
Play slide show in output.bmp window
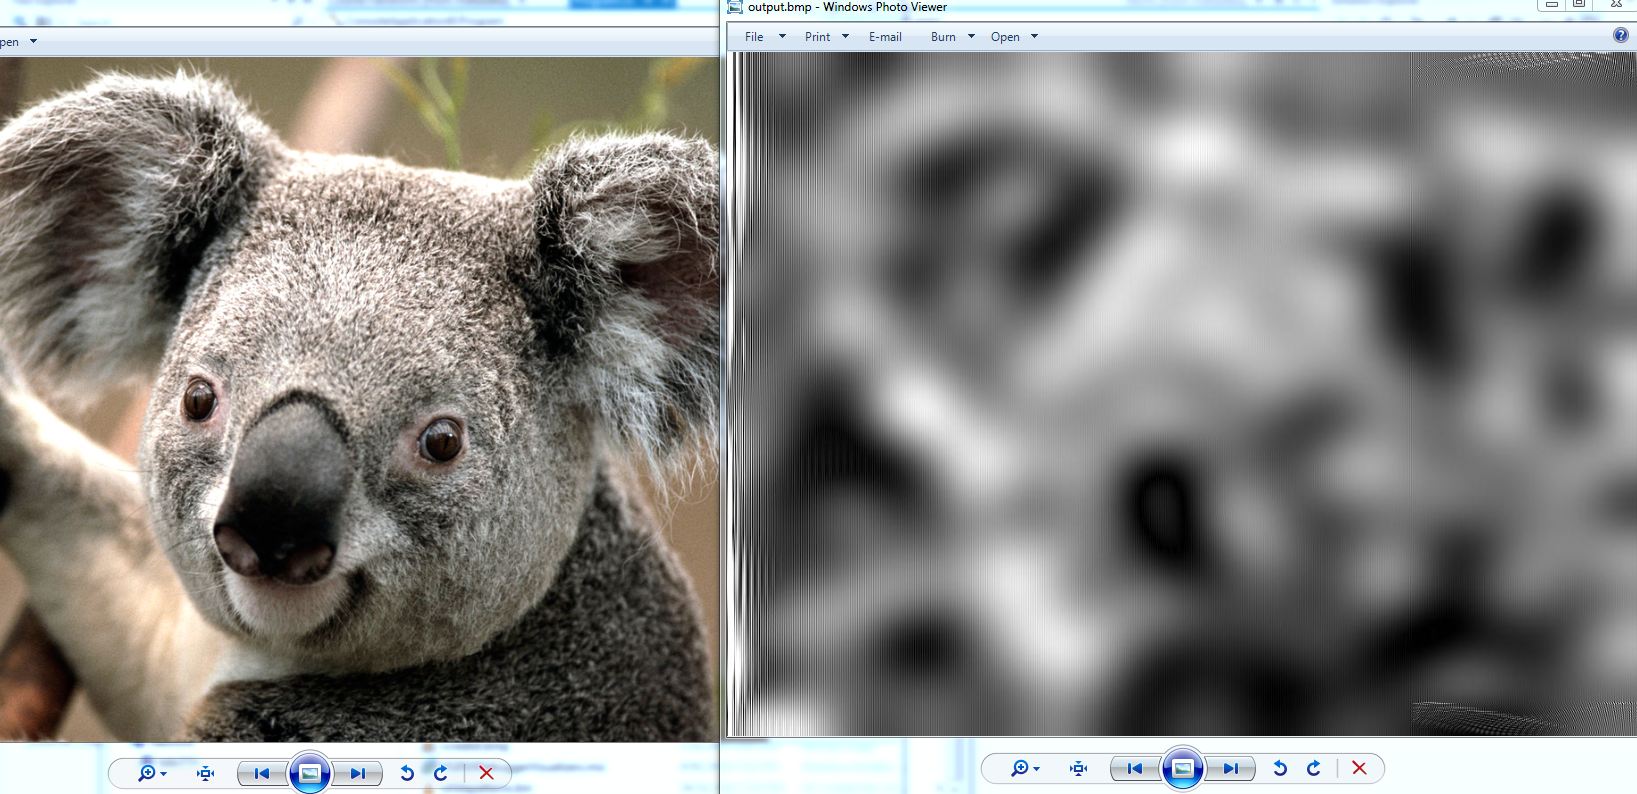tap(1183, 768)
